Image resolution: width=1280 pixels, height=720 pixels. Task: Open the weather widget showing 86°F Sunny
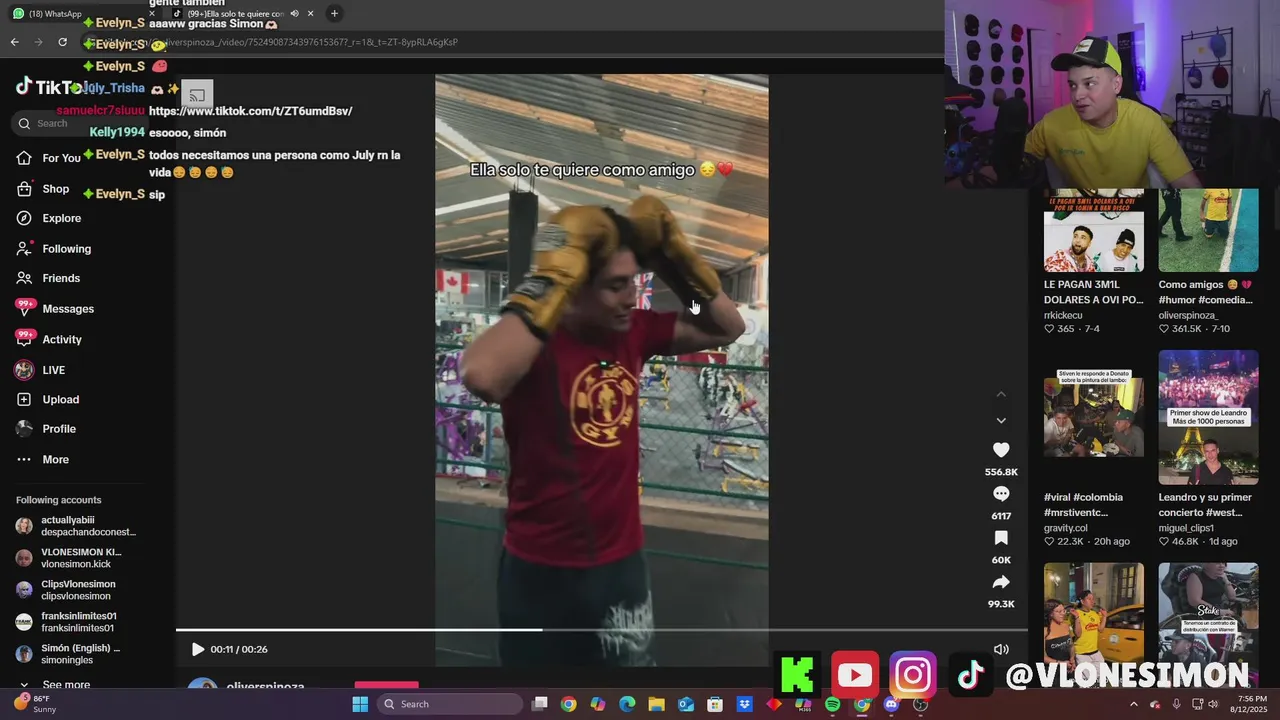point(36,704)
